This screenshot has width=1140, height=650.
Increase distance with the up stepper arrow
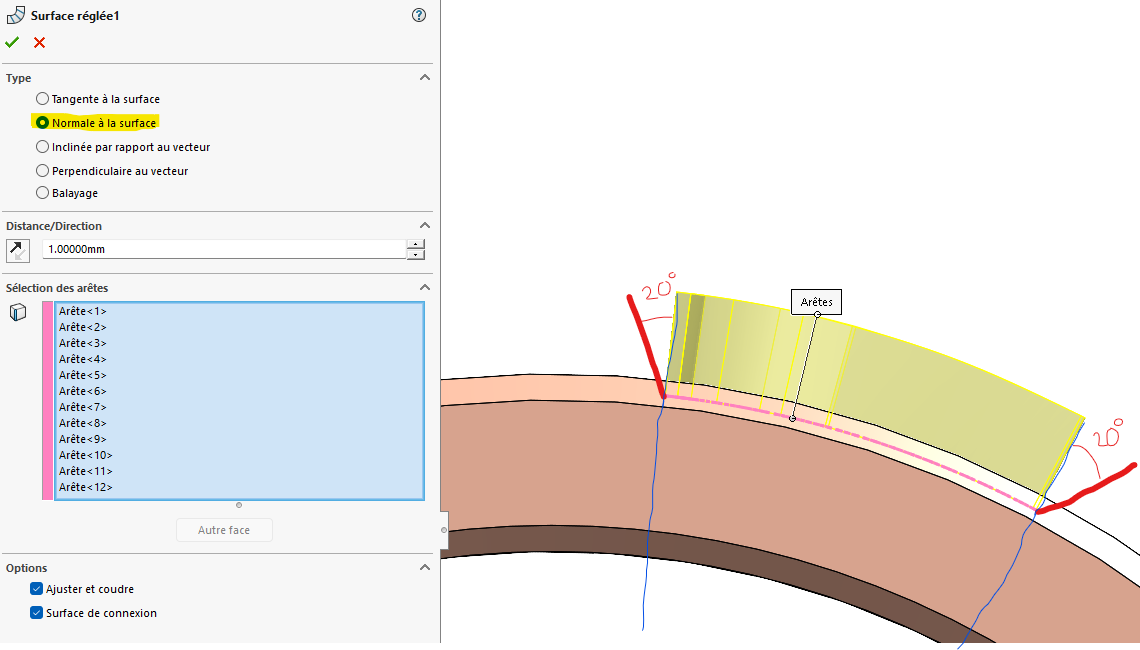point(416,244)
